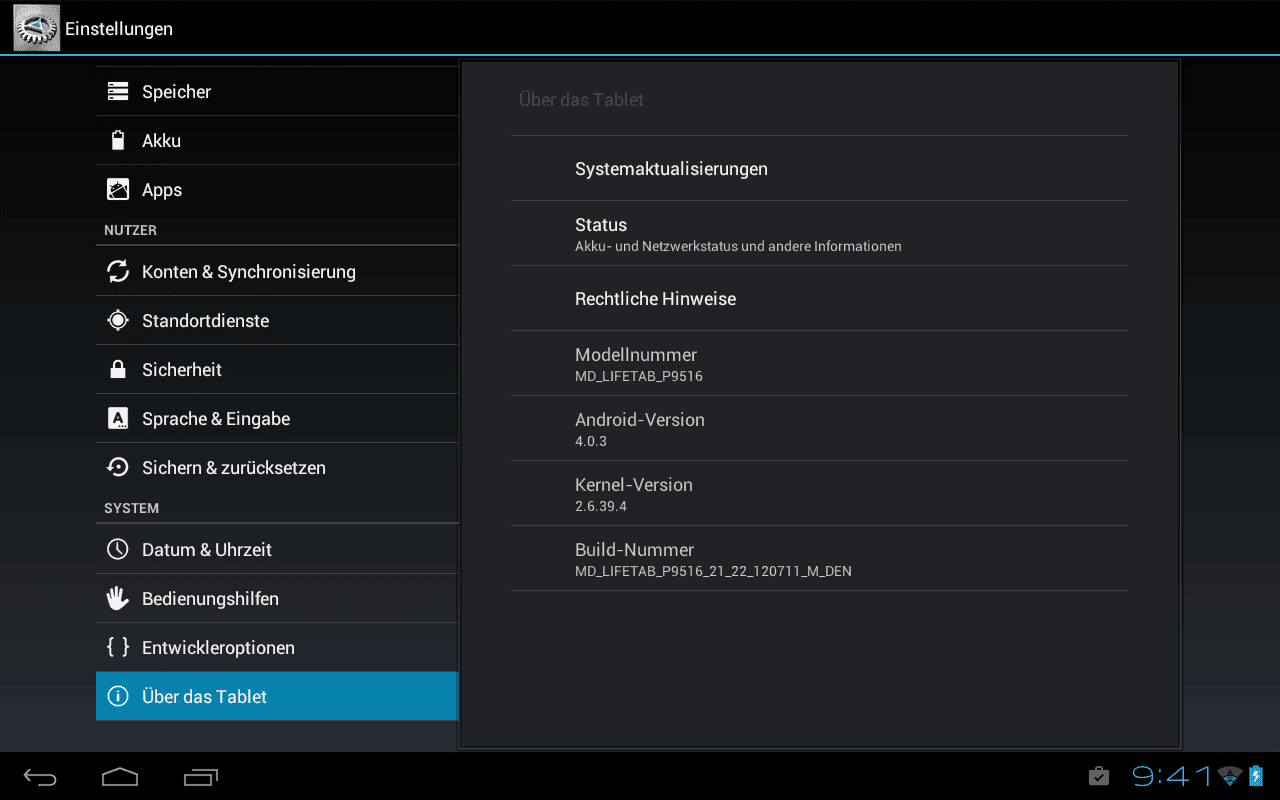Image resolution: width=1280 pixels, height=800 pixels.
Task: Tap the Kernel-Version 2.6.39.4 row
Action: [819, 493]
